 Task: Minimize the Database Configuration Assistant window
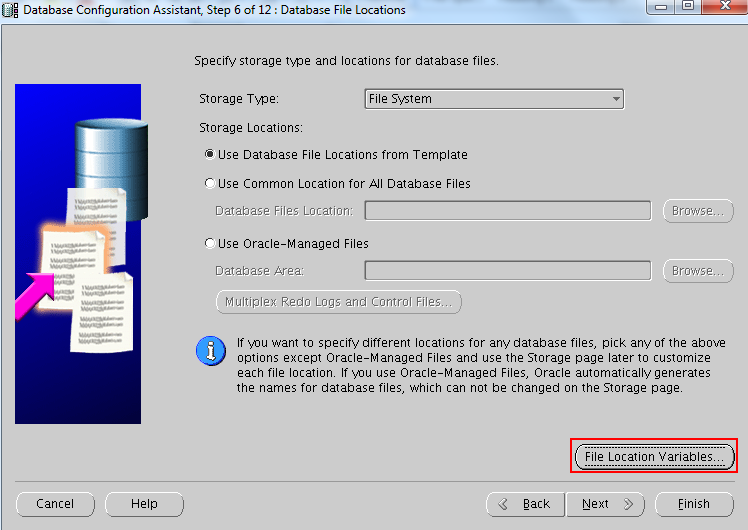(x=661, y=7)
